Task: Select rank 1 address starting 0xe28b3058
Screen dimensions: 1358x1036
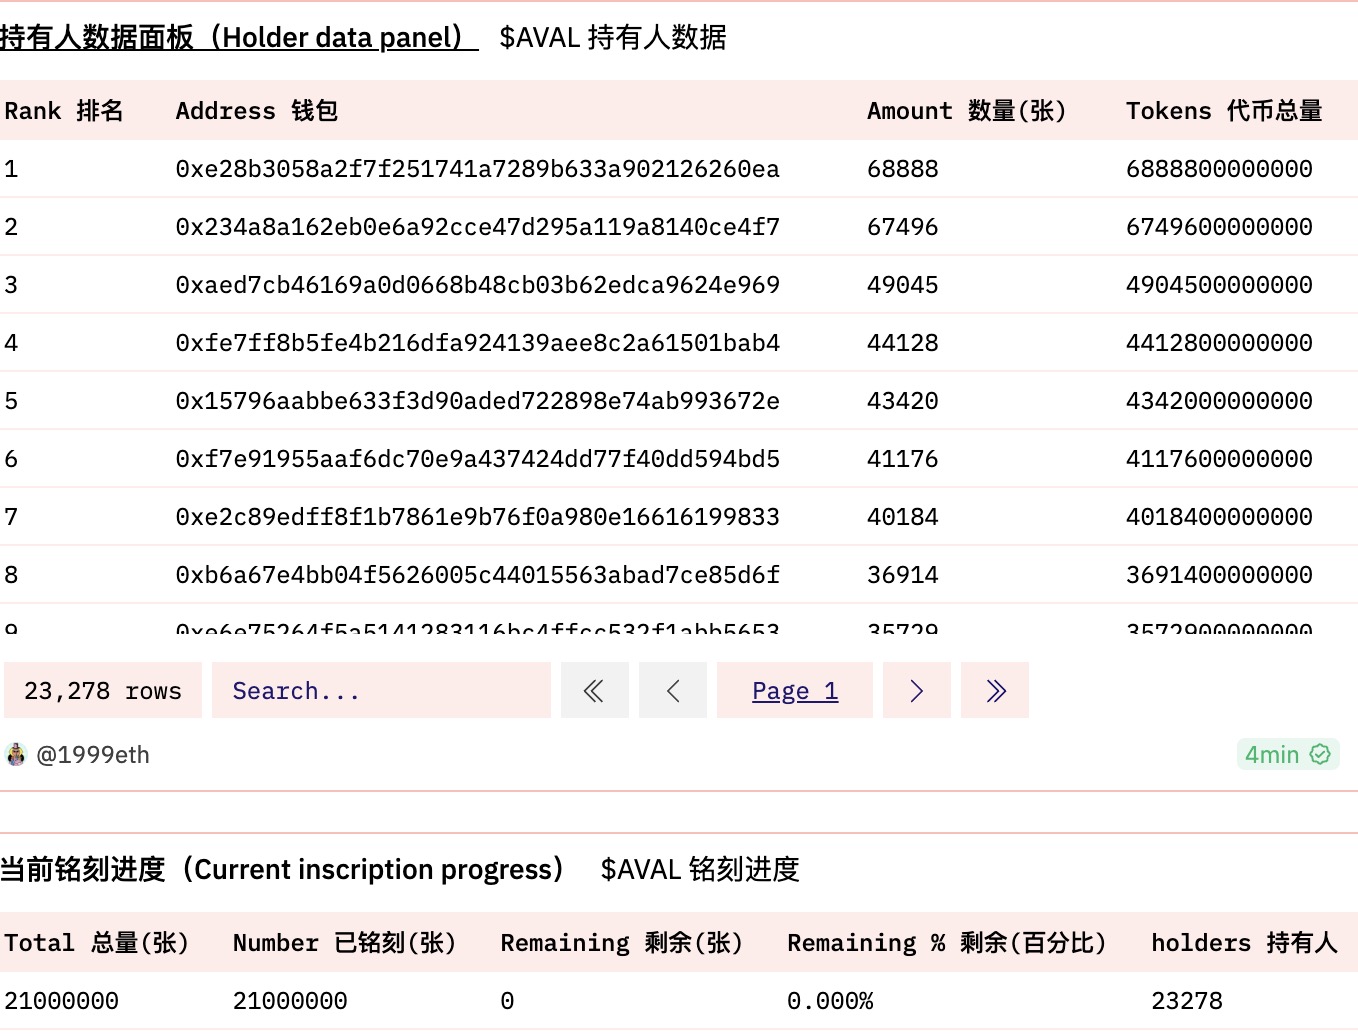Action: (478, 168)
